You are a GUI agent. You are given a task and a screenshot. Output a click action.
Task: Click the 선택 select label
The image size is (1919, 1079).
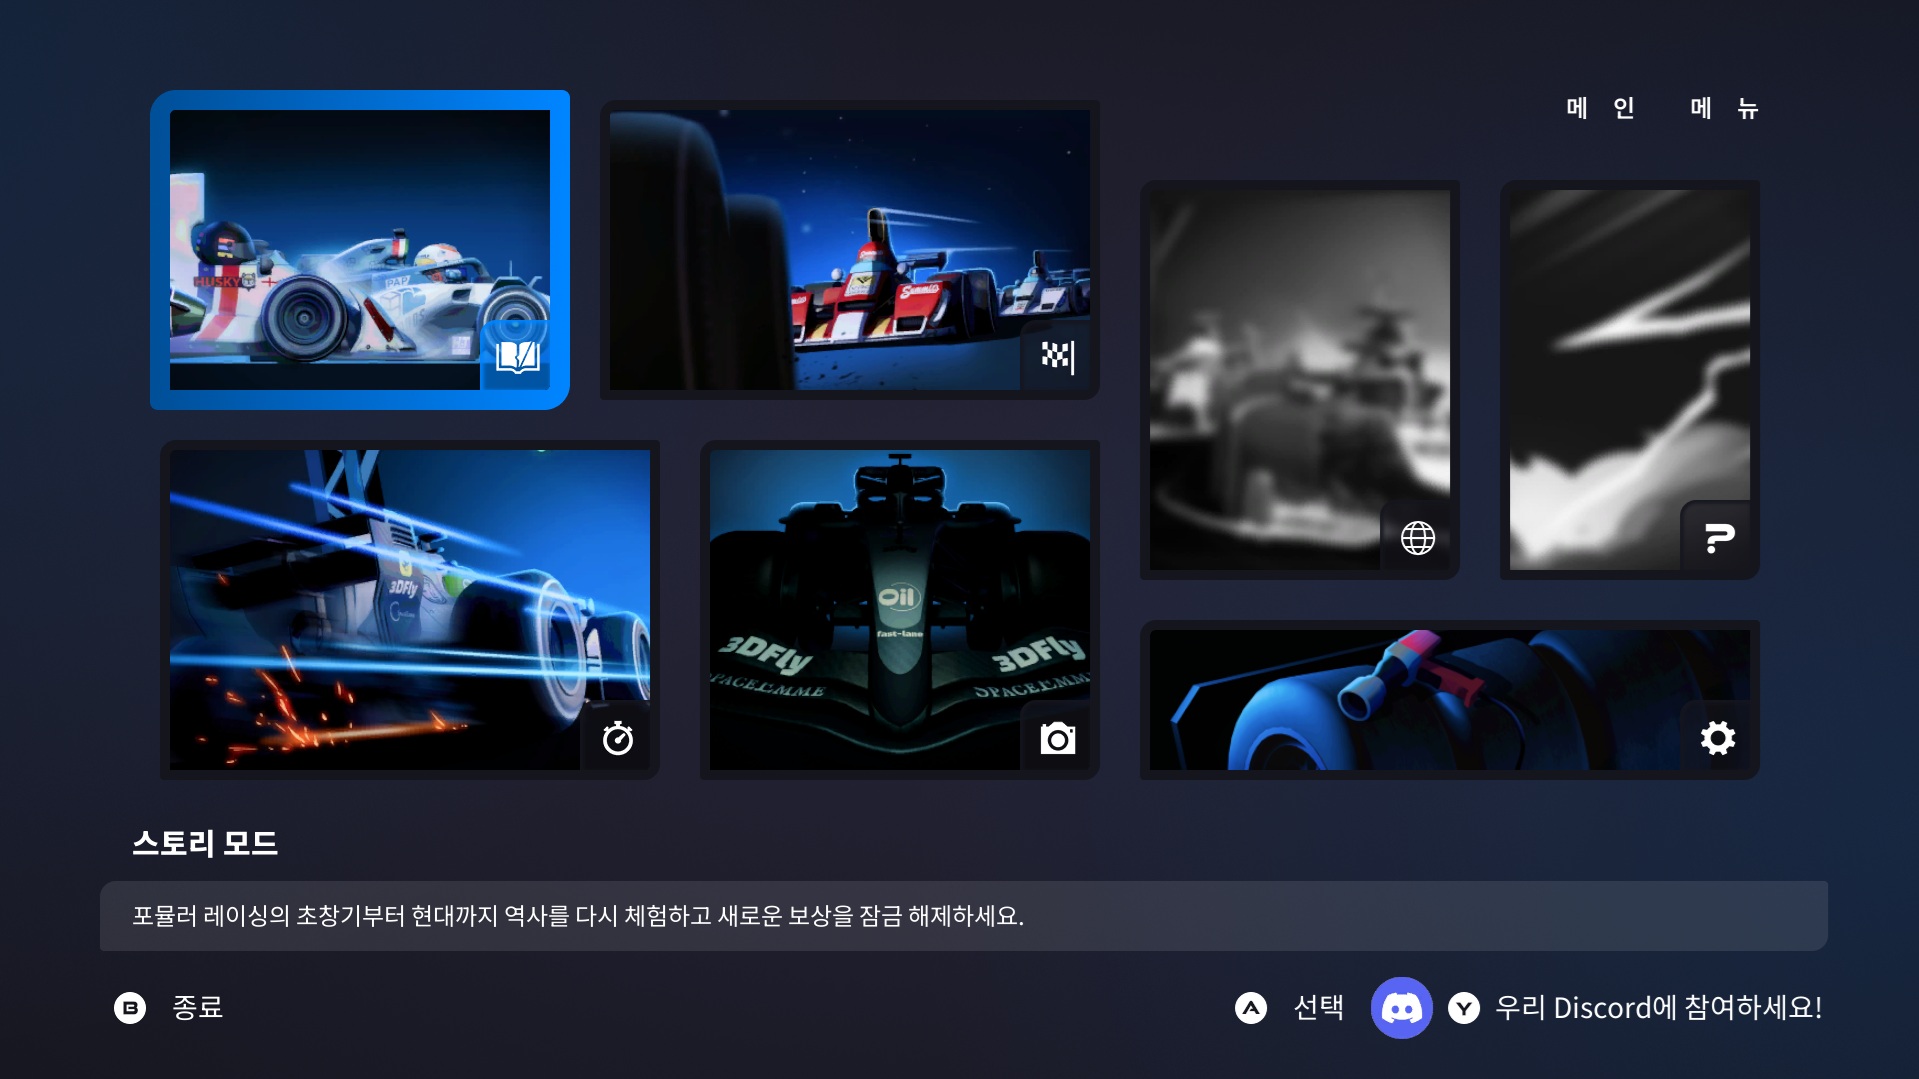[x=1318, y=1007]
